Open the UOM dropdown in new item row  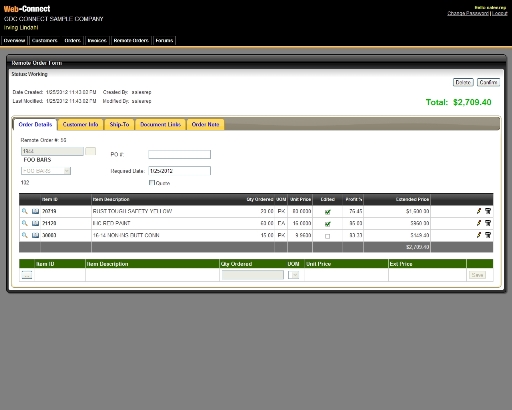(293, 275)
